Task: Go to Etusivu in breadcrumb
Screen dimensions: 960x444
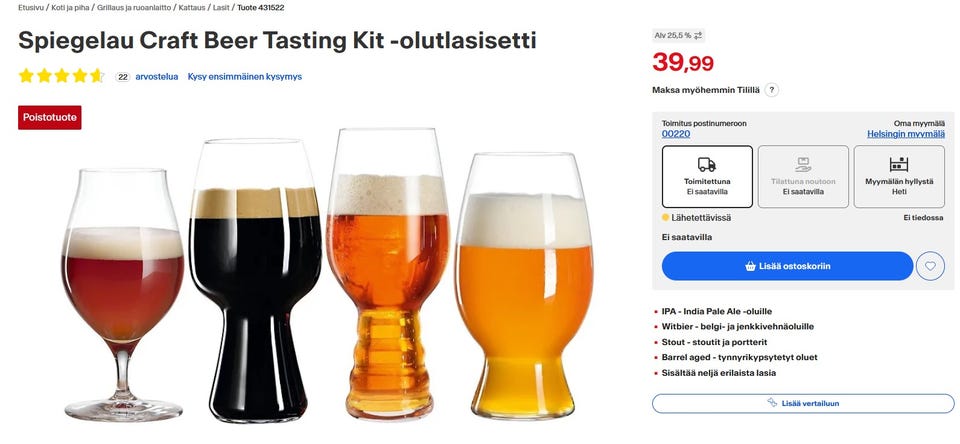Action: coord(30,7)
